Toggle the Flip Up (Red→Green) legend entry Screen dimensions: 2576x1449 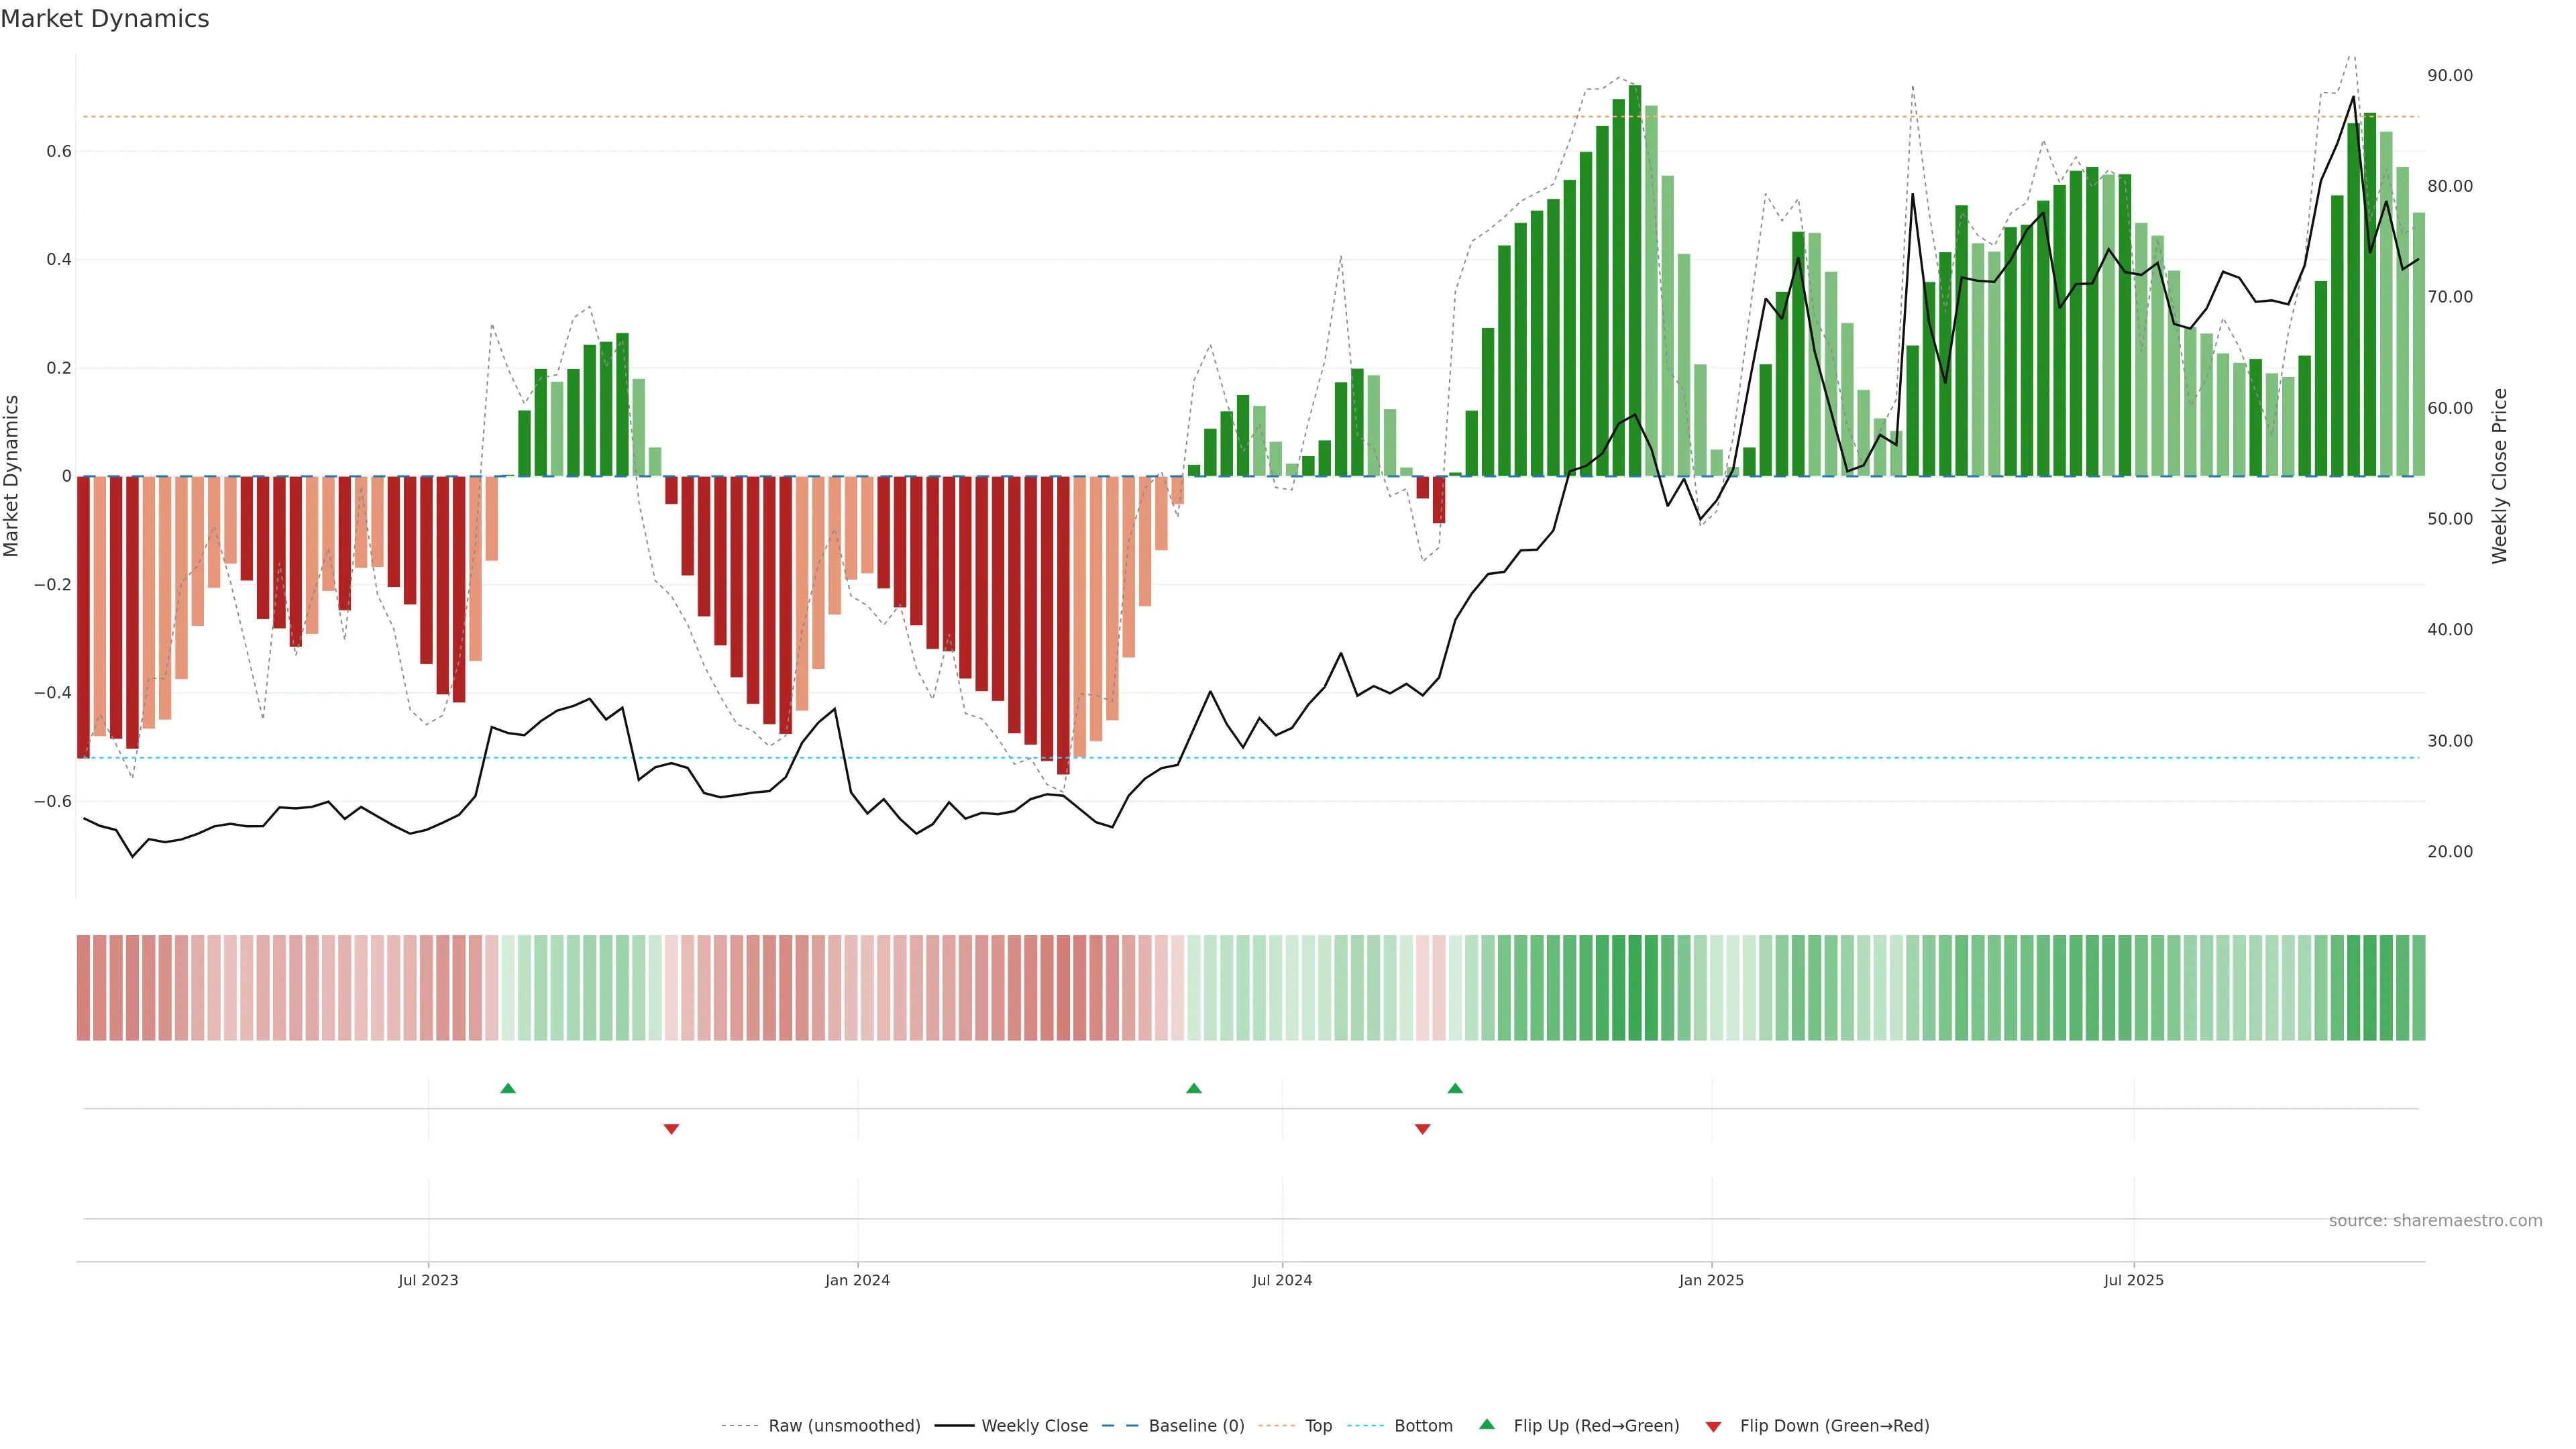[1595, 1426]
